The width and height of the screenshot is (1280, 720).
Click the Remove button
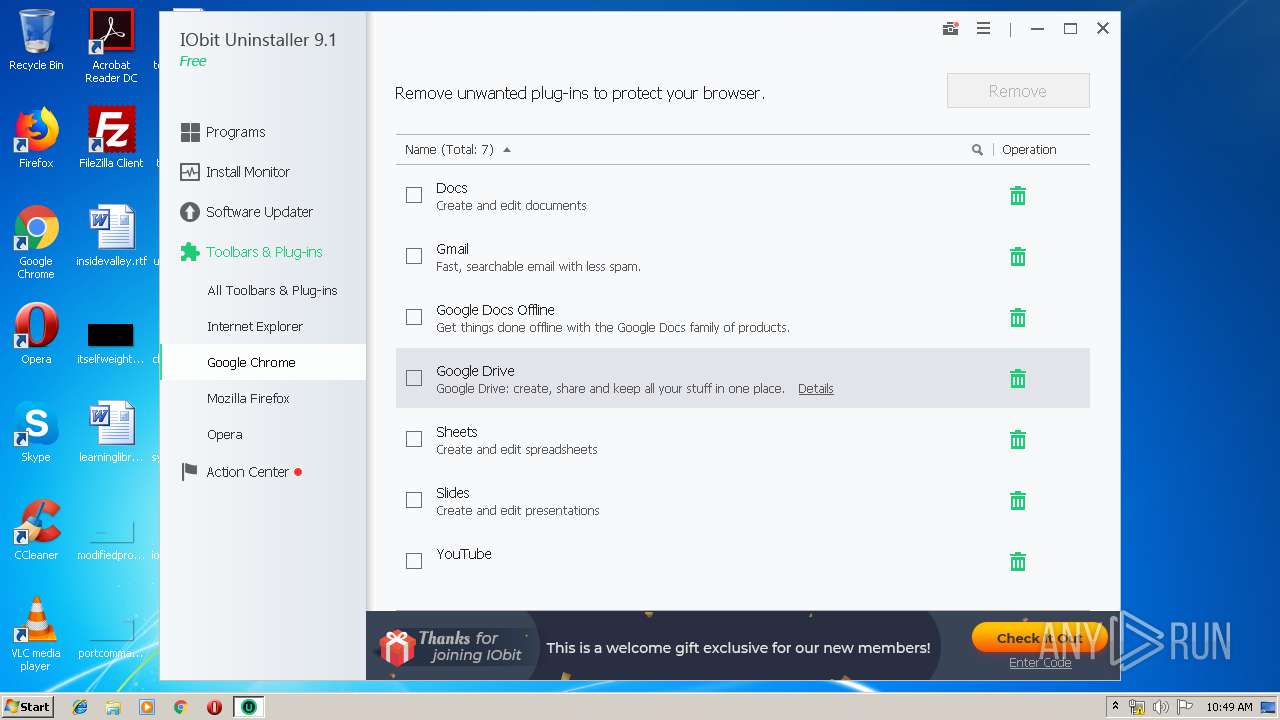(x=1018, y=91)
